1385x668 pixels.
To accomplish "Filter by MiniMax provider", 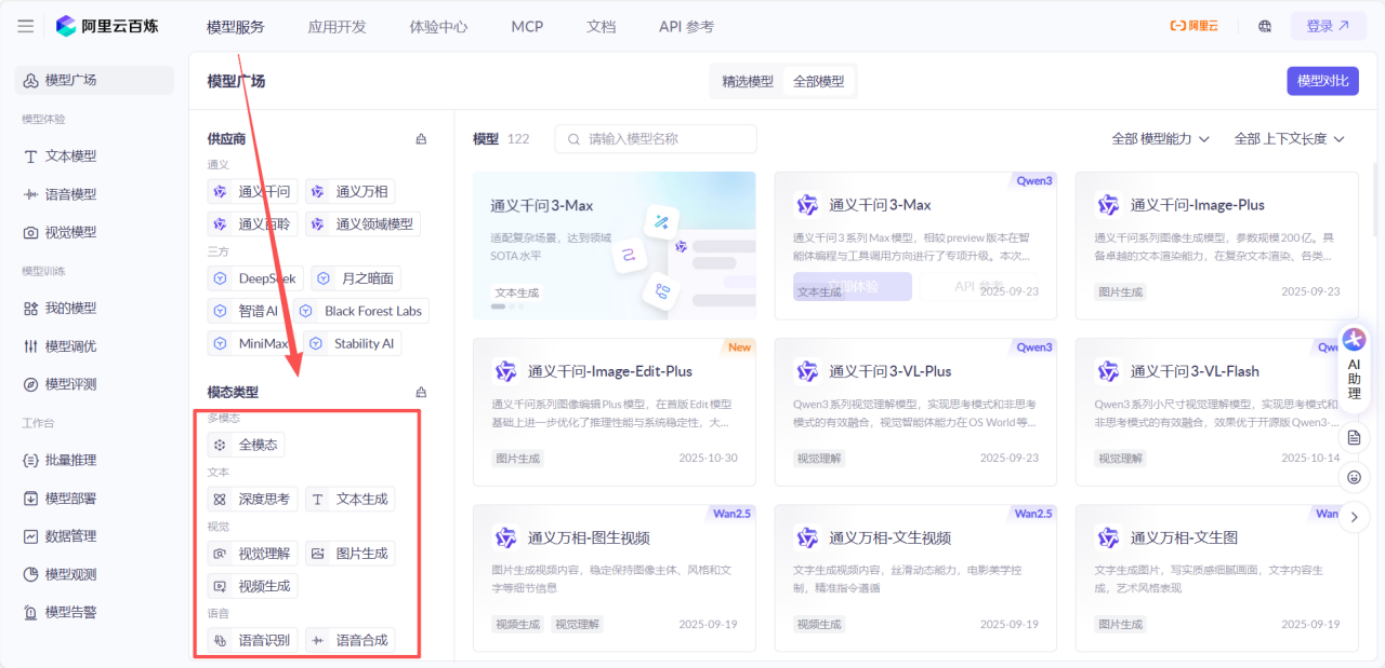I will 251,343.
